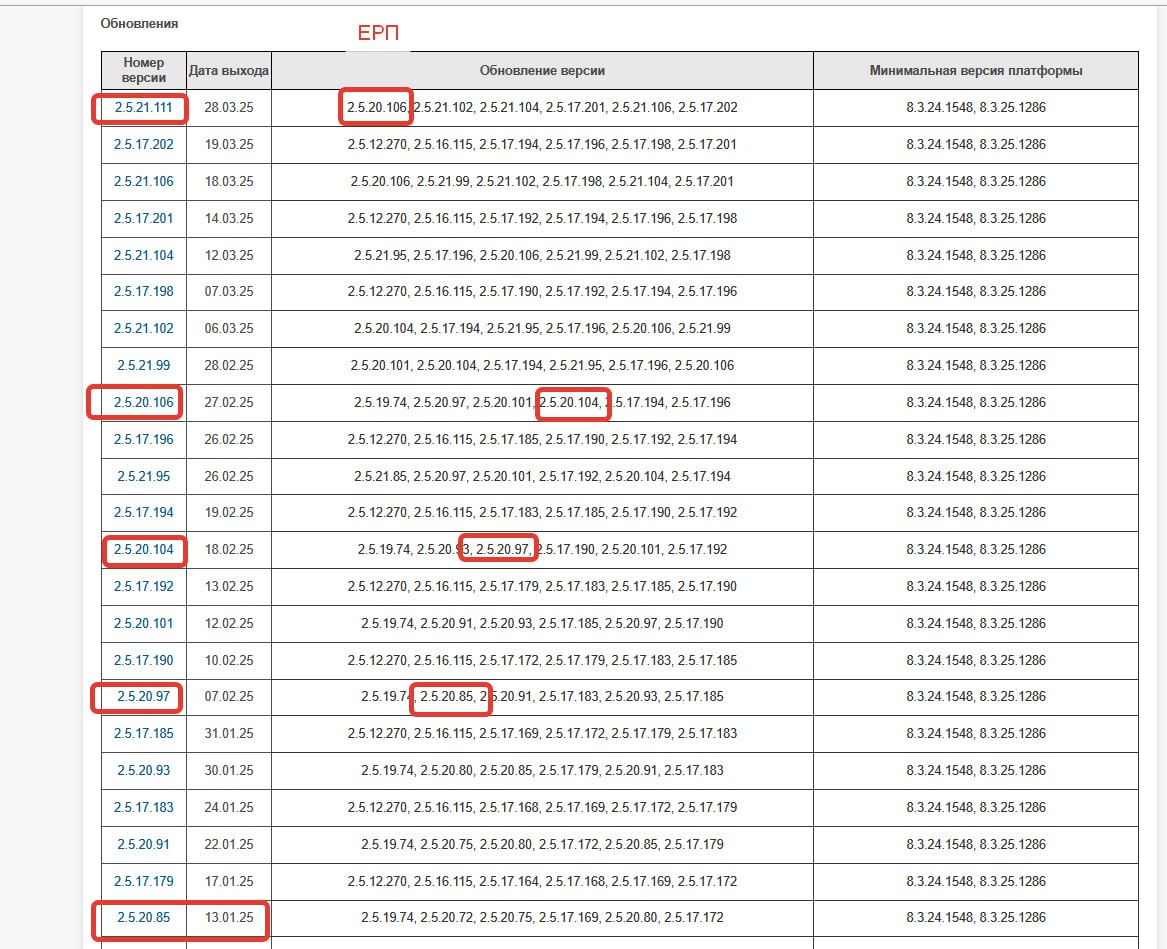Select release date 13.01.25
The width and height of the screenshot is (1167, 949).
pyautogui.click(x=228, y=918)
